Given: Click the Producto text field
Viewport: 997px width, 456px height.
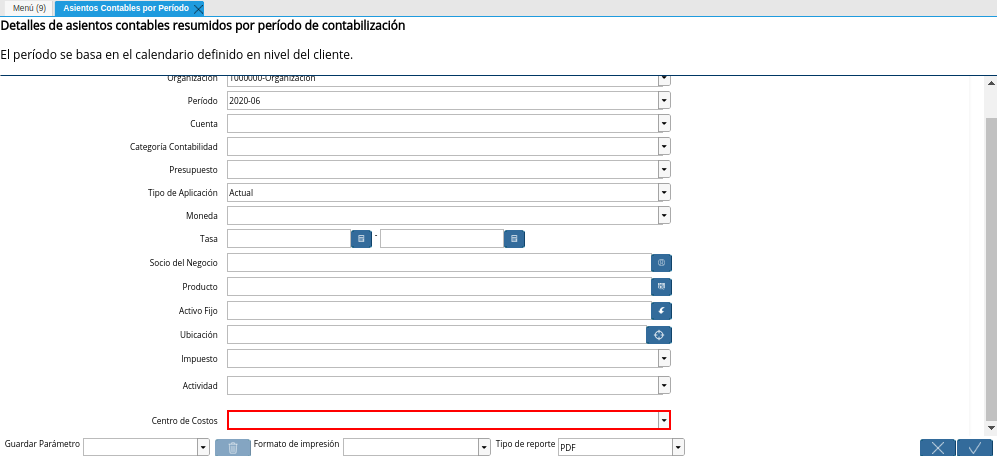Looking at the screenshot, I should pos(439,287).
